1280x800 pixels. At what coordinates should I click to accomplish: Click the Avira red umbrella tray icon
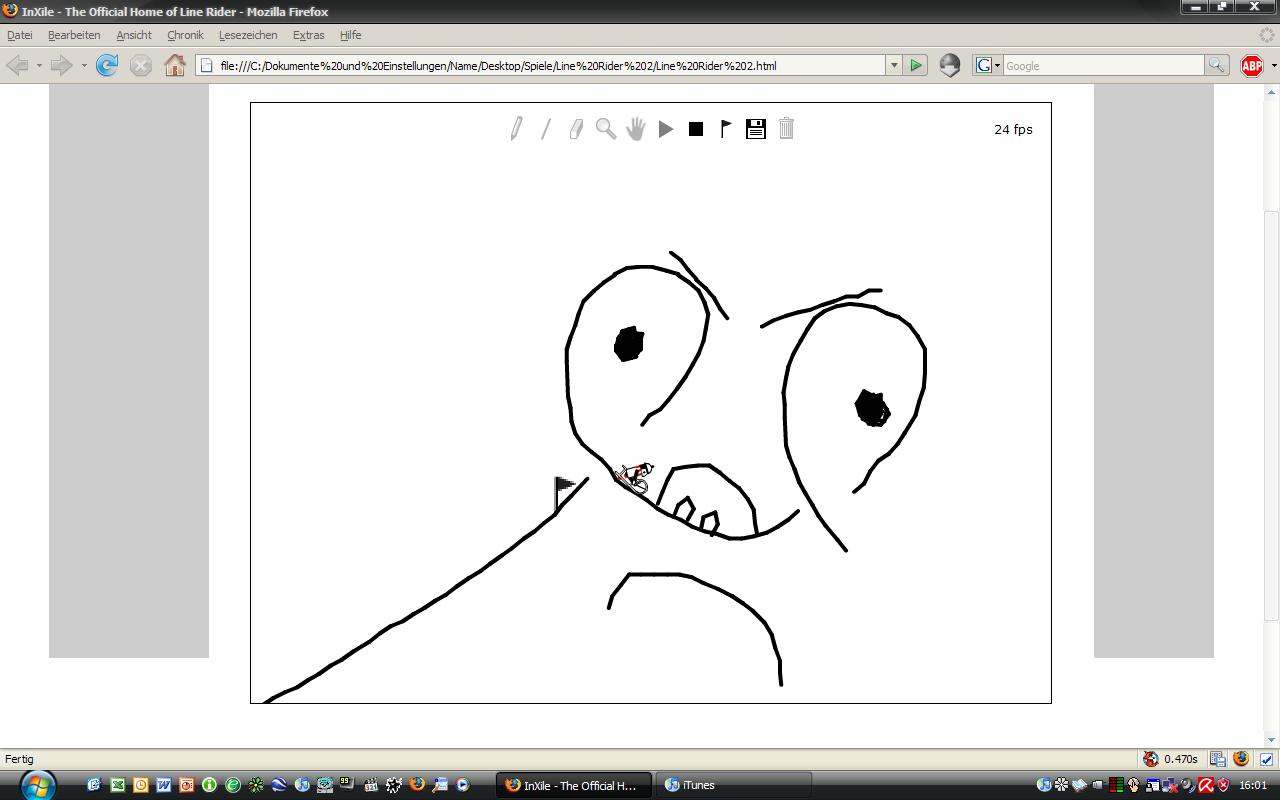click(1206, 785)
